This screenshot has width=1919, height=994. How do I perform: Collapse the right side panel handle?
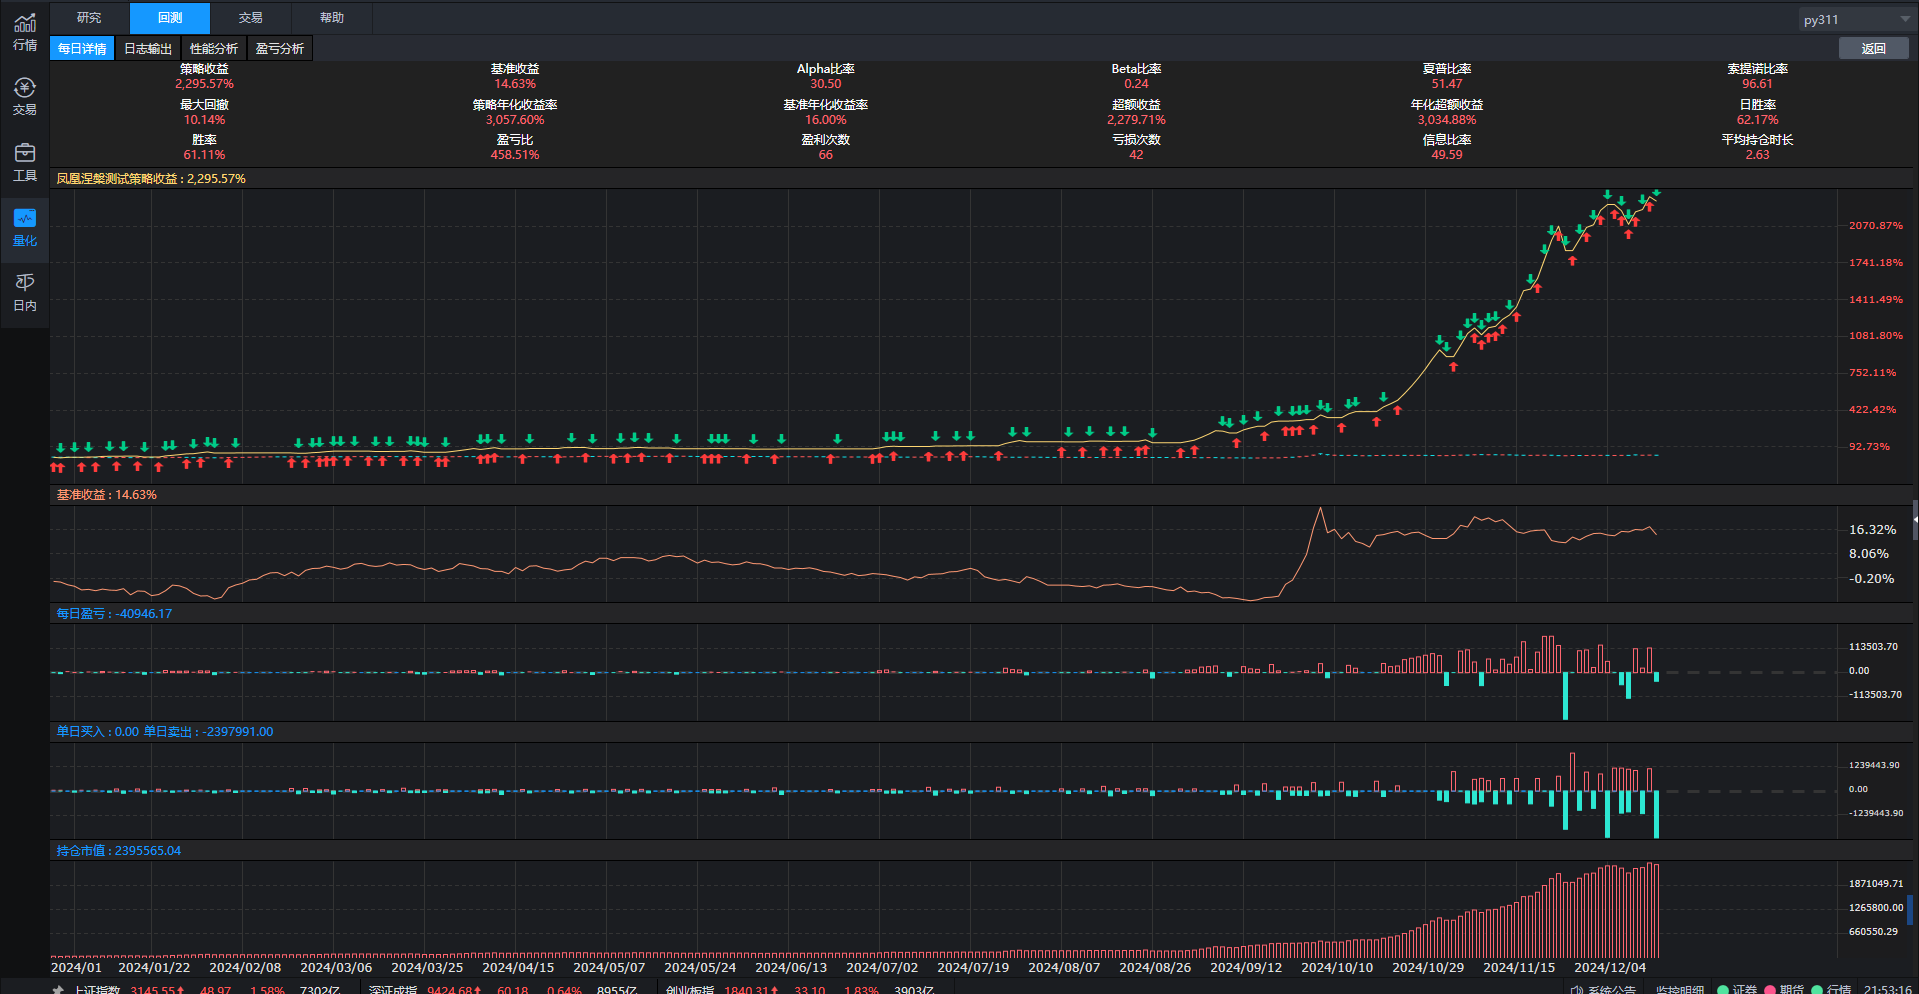[1915, 520]
